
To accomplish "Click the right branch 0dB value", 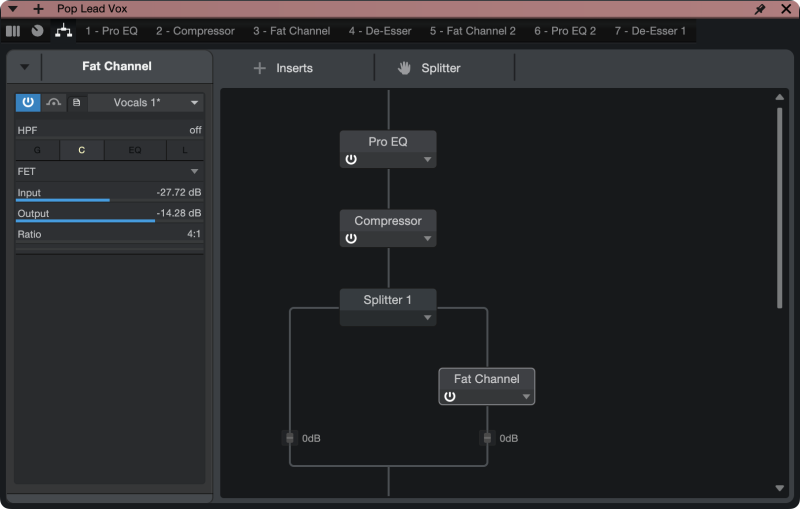I will tap(509, 439).
